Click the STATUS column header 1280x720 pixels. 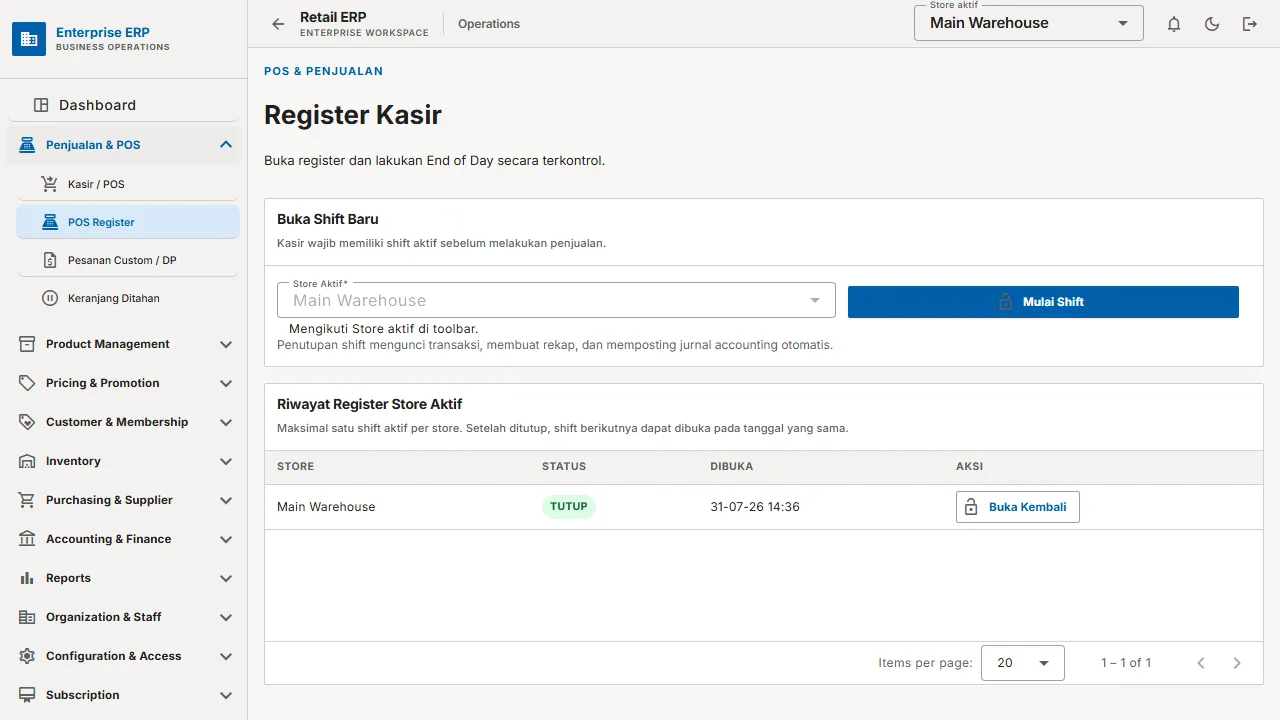point(564,466)
